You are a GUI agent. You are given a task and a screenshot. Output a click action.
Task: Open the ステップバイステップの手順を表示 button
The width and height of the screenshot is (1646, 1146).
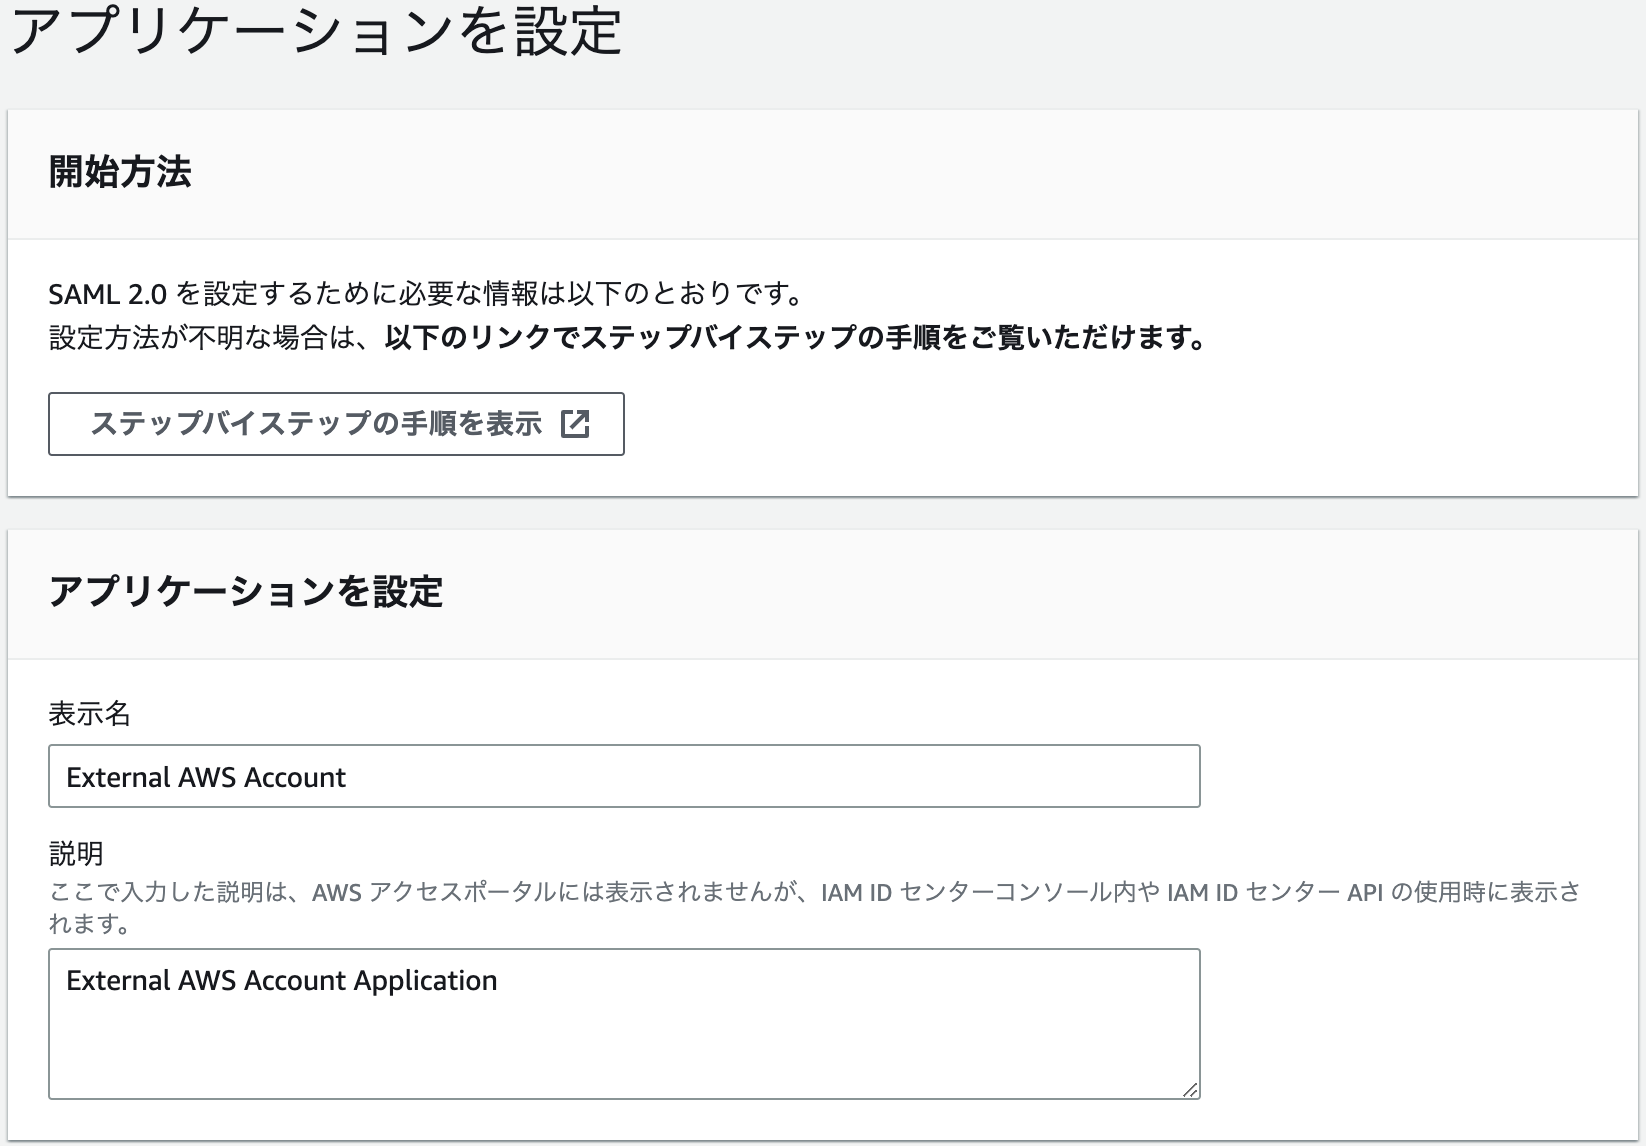(335, 424)
